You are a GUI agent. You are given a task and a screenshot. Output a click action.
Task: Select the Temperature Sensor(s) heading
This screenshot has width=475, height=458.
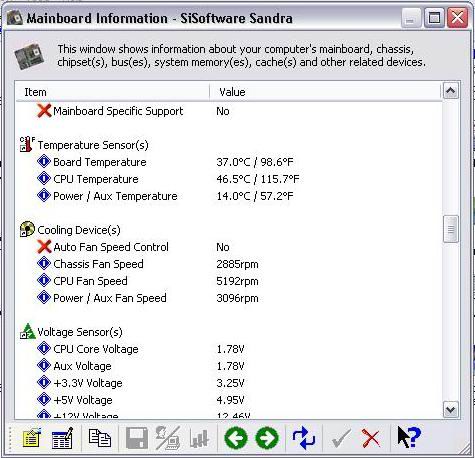93,145
